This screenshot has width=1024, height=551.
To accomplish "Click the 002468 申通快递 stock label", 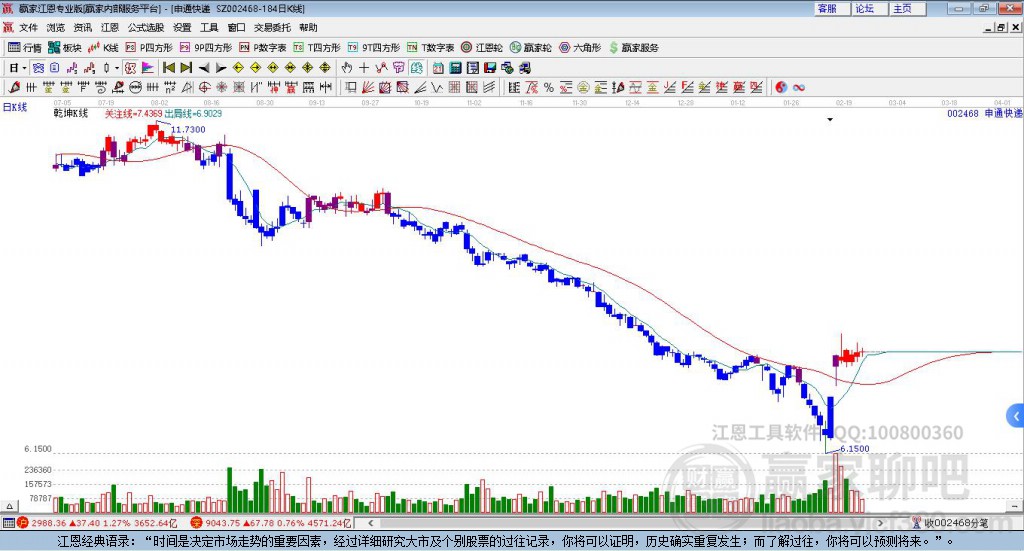I will 985,113.
